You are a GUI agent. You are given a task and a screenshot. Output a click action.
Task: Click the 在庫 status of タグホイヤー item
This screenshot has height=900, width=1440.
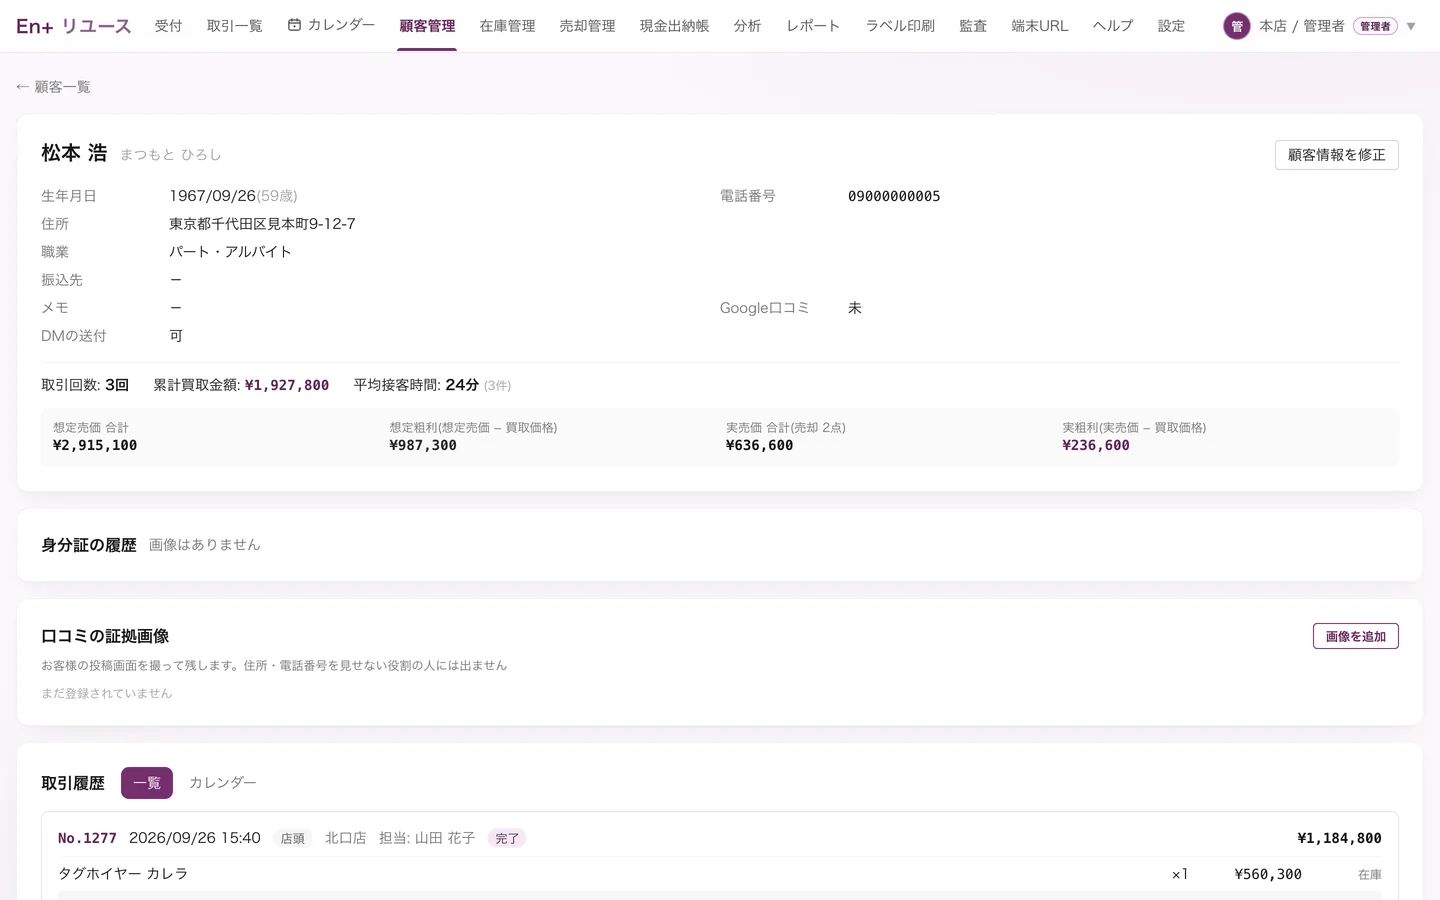click(x=1370, y=875)
